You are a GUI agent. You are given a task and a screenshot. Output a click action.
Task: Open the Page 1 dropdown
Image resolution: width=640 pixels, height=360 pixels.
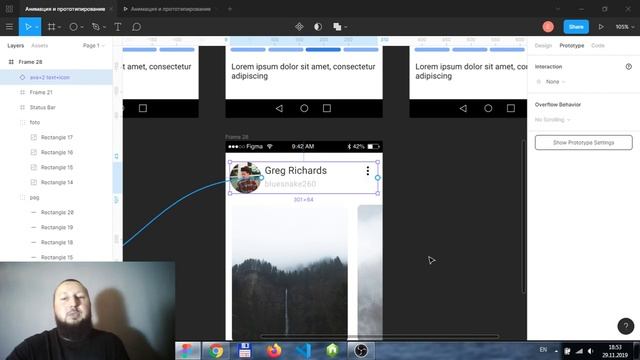[93, 46]
